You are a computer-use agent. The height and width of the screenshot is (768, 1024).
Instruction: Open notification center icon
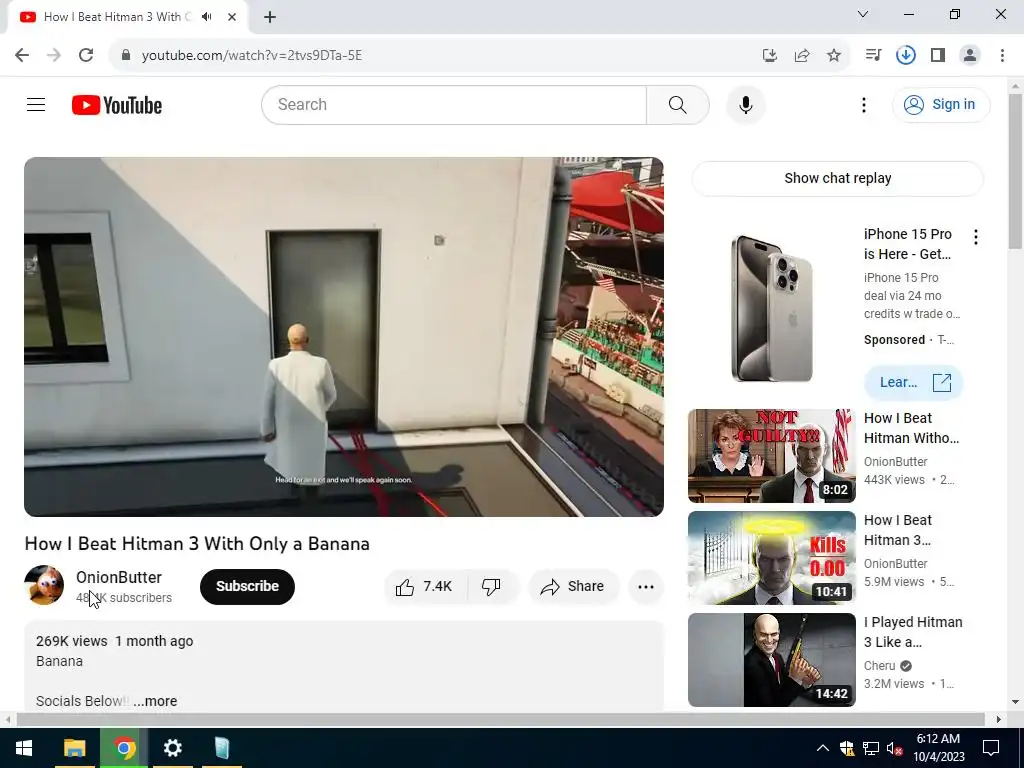pyautogui.click(x=991, y=748)
